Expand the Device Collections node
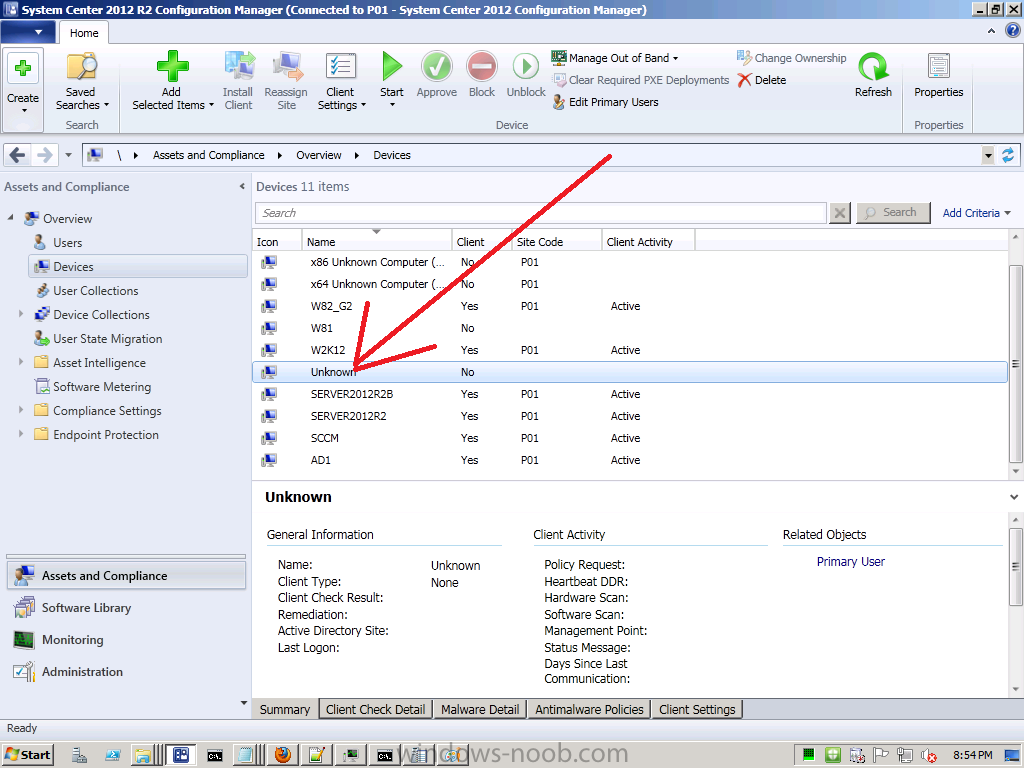1024x768 pixels. click(x=20, y=314)
